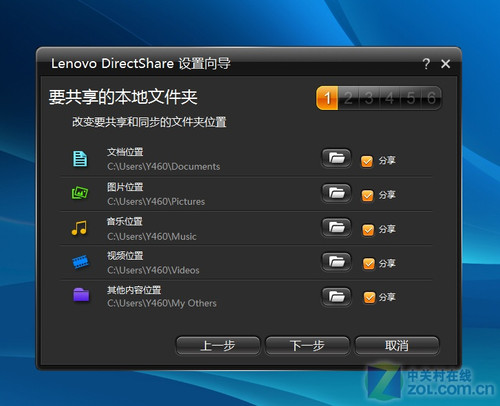Continue with 下一步 button

tap(307, 346)
